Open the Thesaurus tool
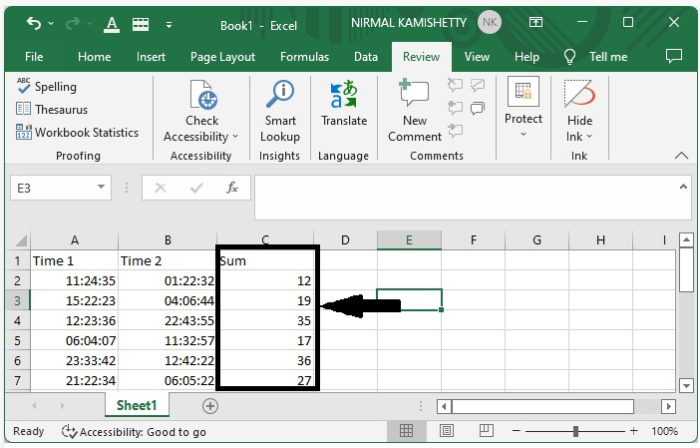 click(x=52, y=109)
